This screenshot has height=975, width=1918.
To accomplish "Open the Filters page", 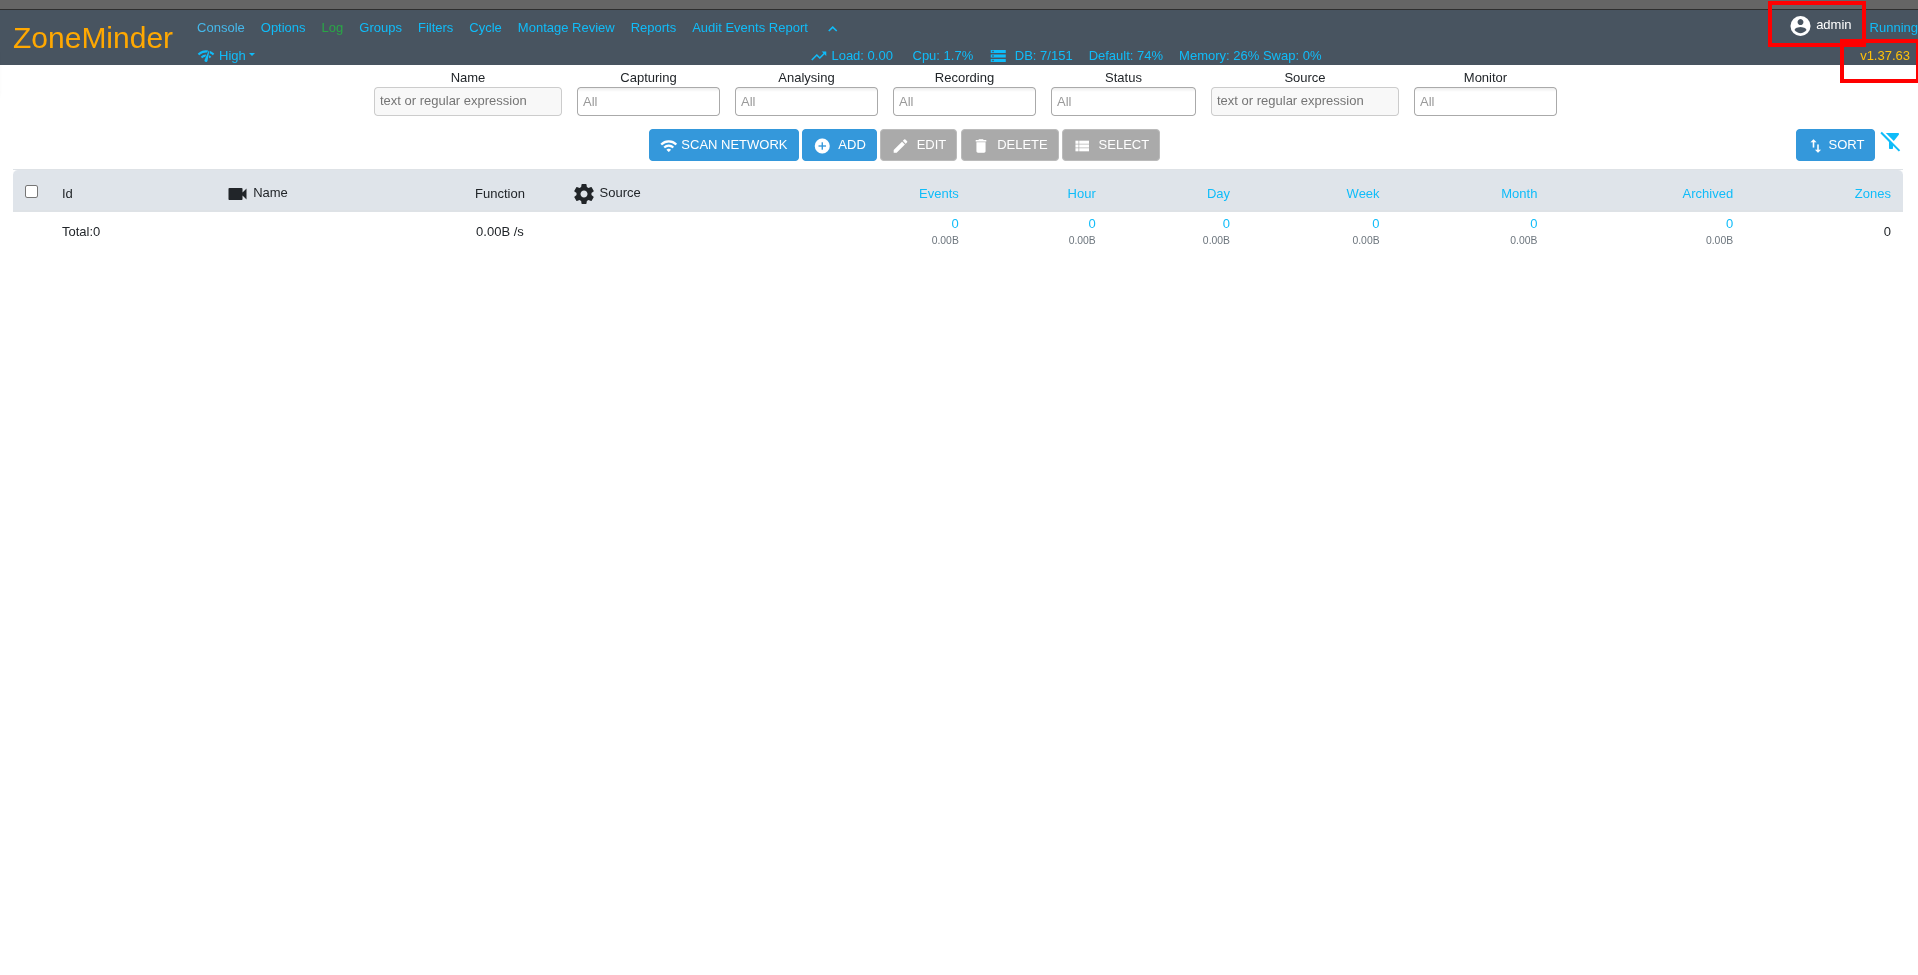I will tap(435, 28).
